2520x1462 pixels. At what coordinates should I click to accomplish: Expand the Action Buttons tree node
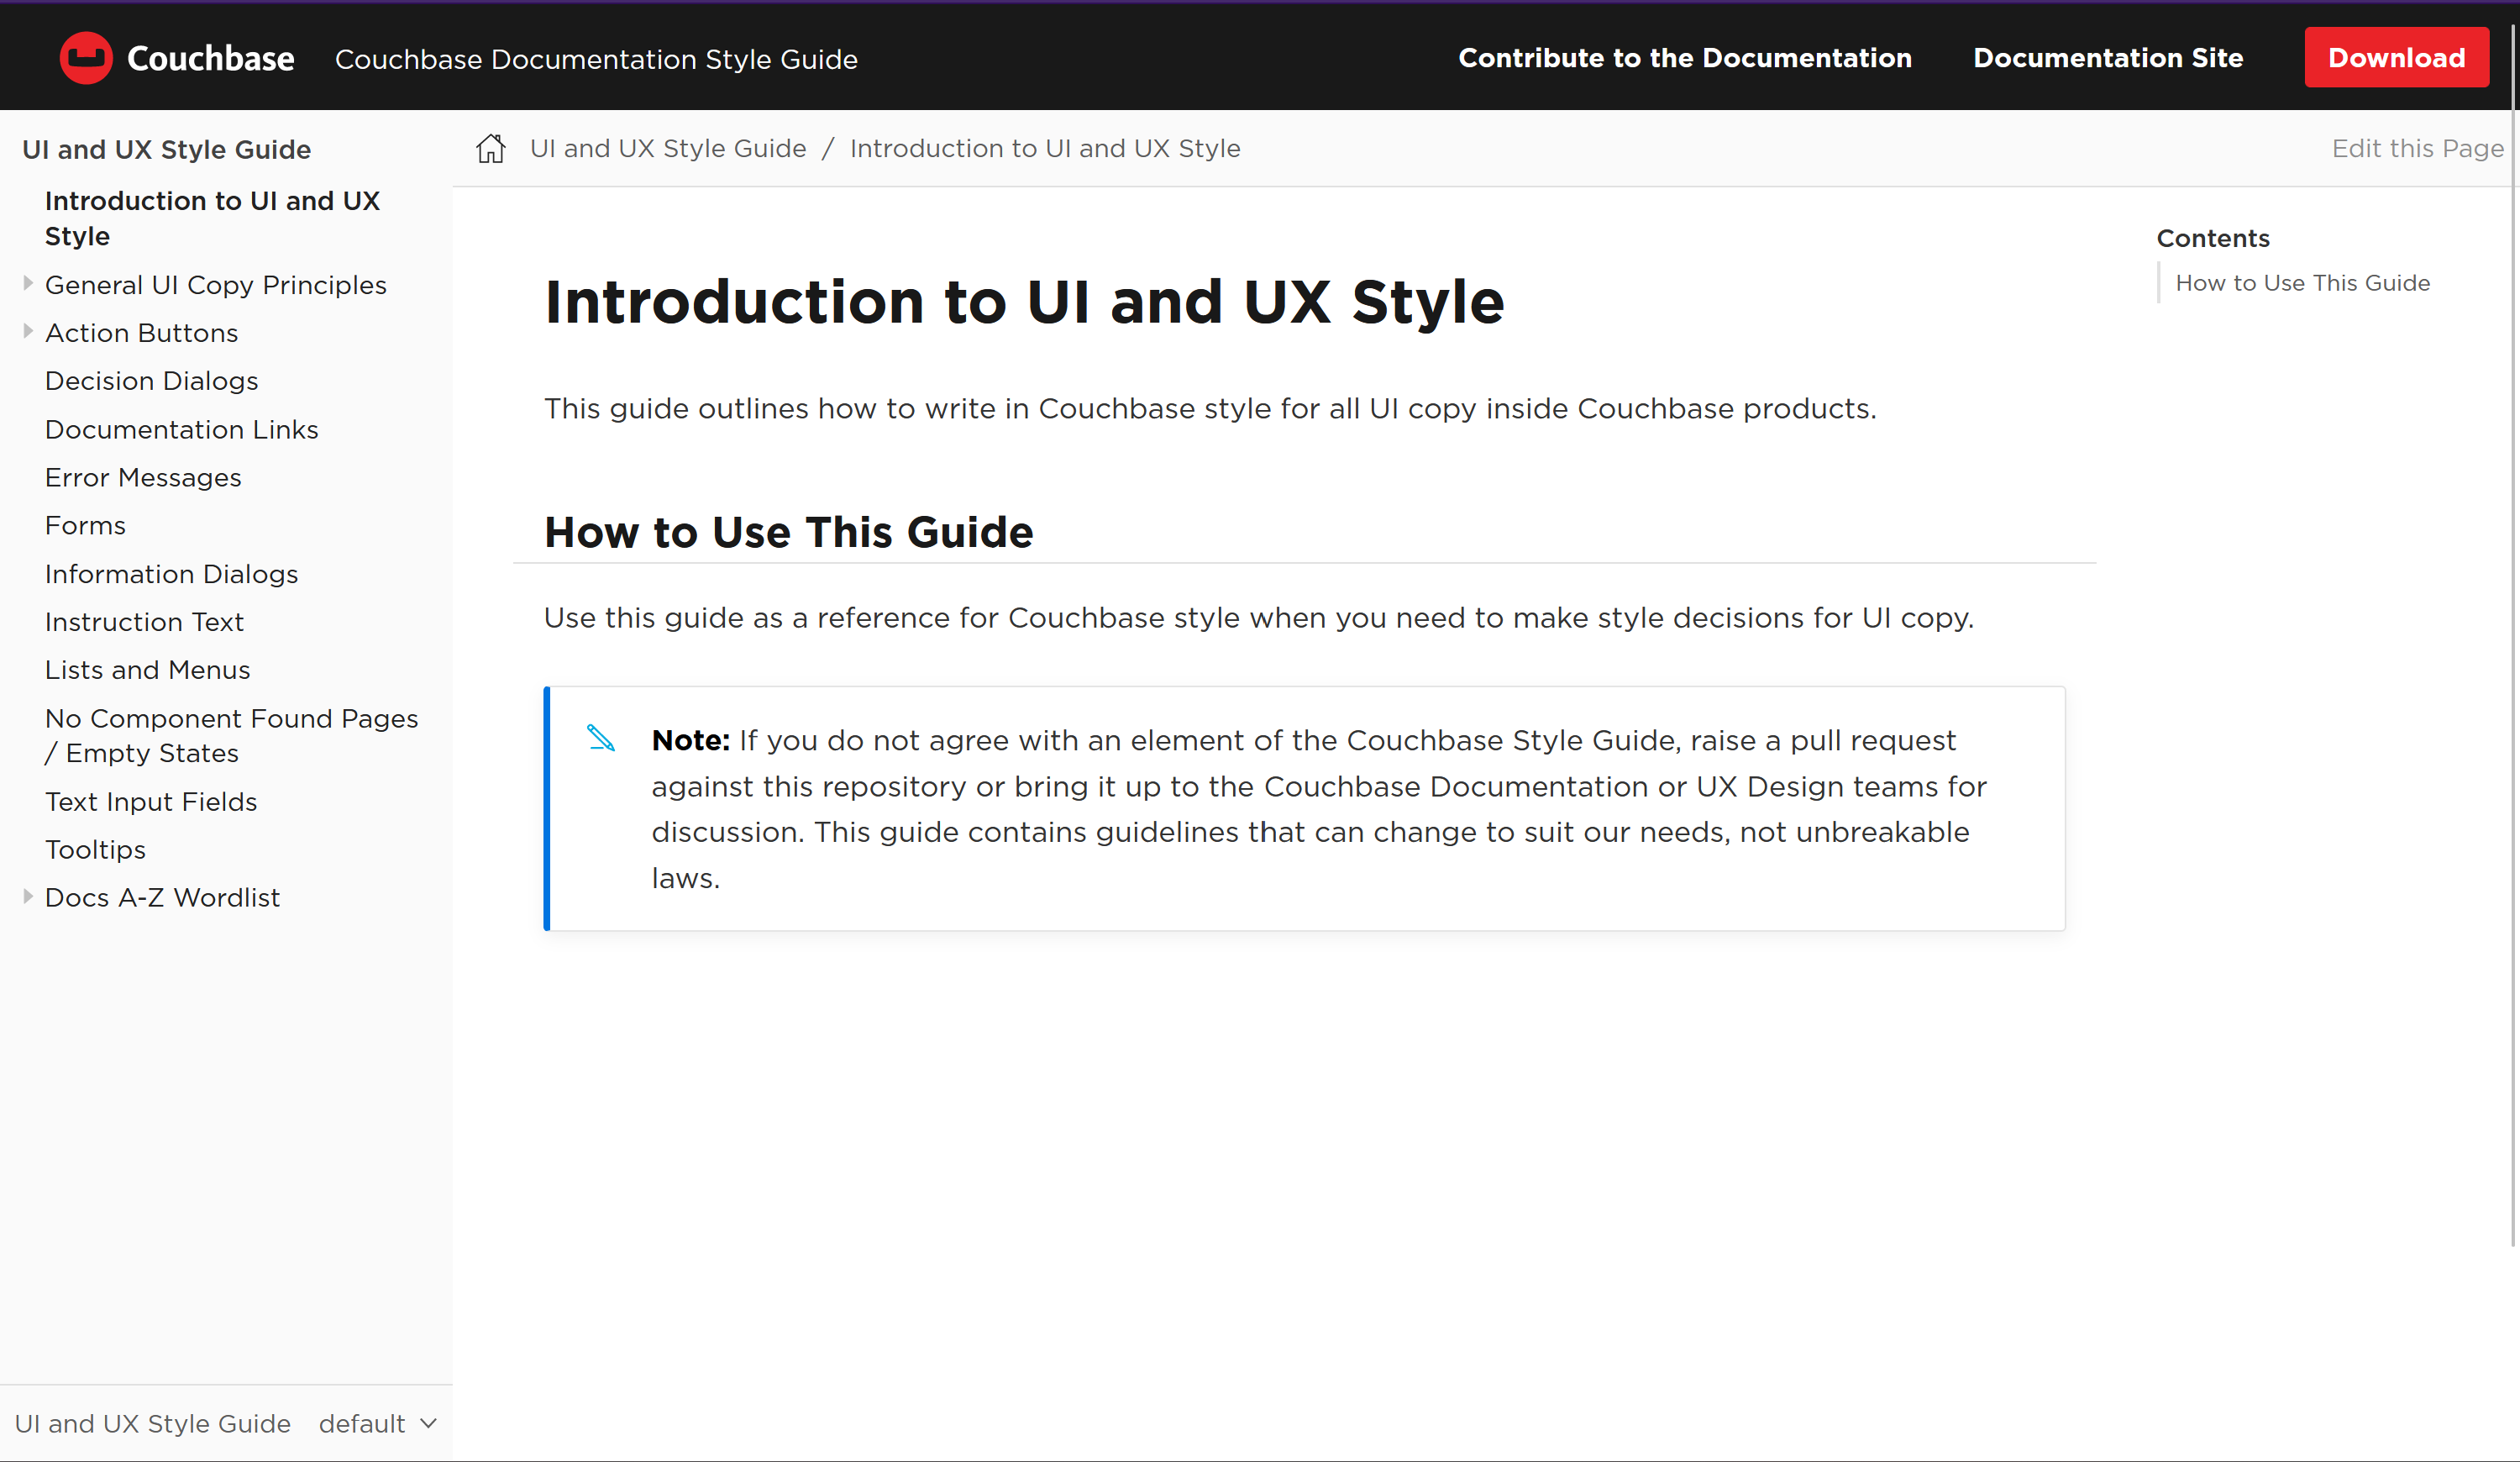point(28,332)
